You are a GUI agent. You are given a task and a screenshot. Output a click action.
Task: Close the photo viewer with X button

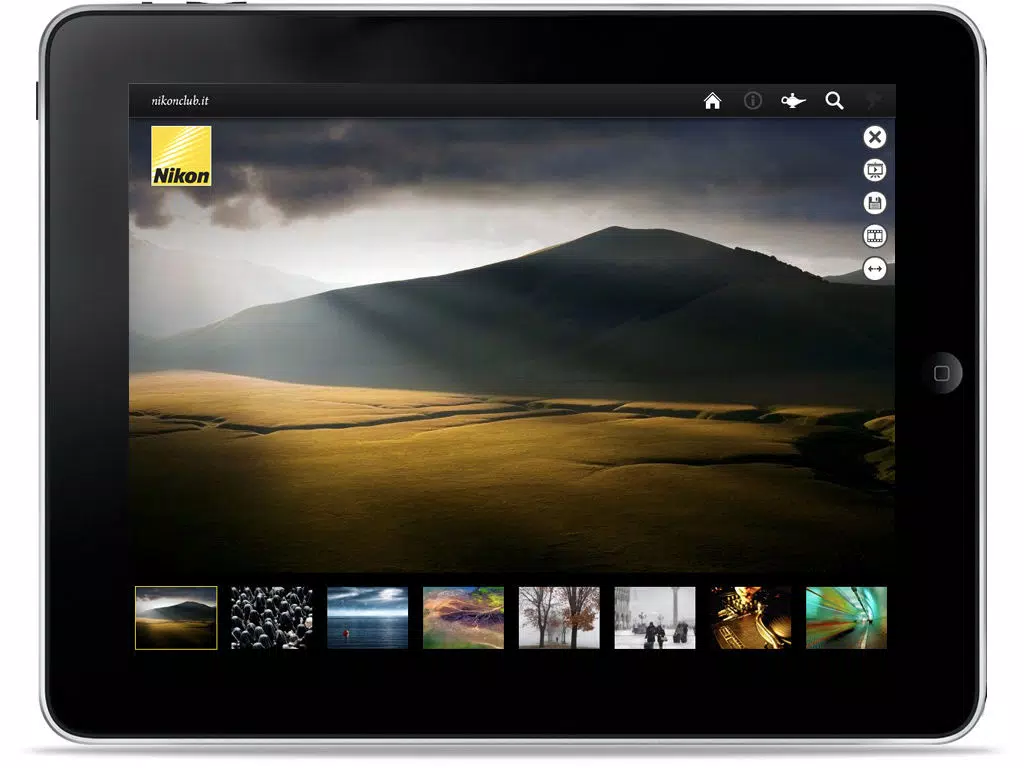[874, 137]
